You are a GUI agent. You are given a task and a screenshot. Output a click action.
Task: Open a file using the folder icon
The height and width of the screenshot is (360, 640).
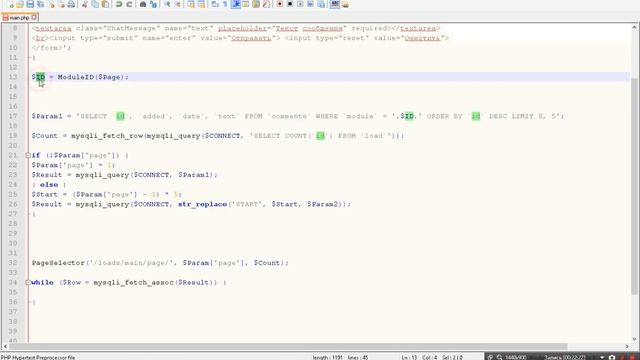20,4
